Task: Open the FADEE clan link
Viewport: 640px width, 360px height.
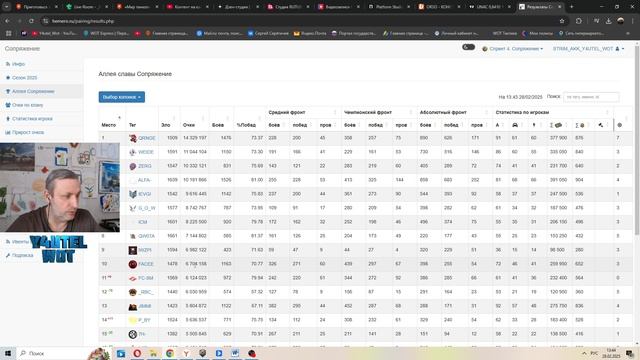Action: click(x=146, y=264)
